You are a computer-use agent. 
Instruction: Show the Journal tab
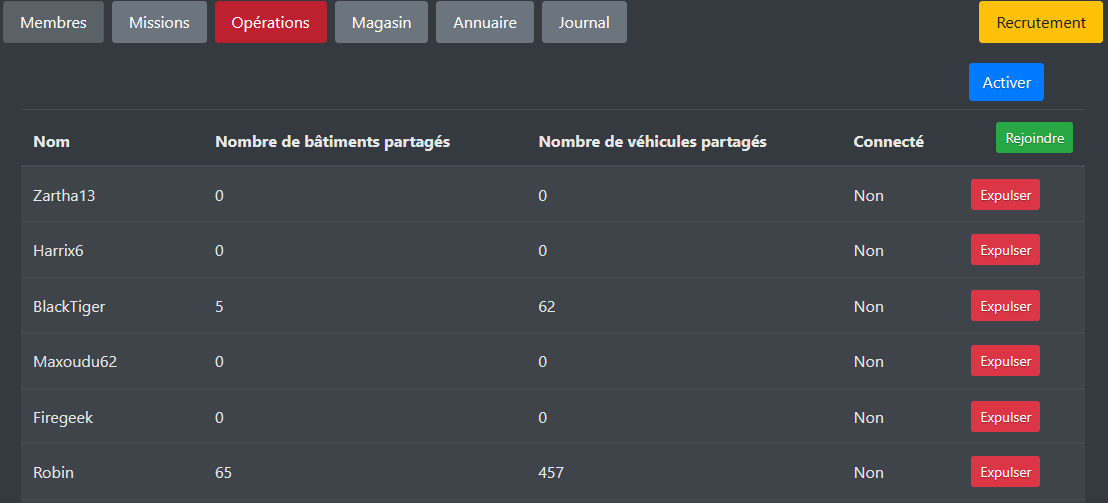[x=584, y=22]
